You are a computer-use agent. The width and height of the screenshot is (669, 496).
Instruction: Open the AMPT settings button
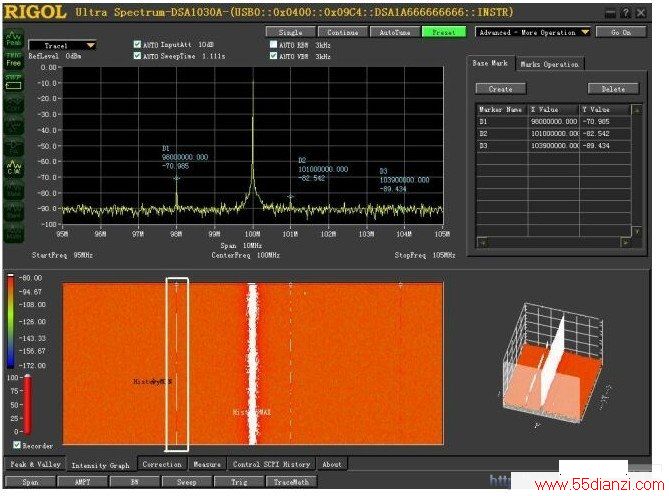point(82,482)
